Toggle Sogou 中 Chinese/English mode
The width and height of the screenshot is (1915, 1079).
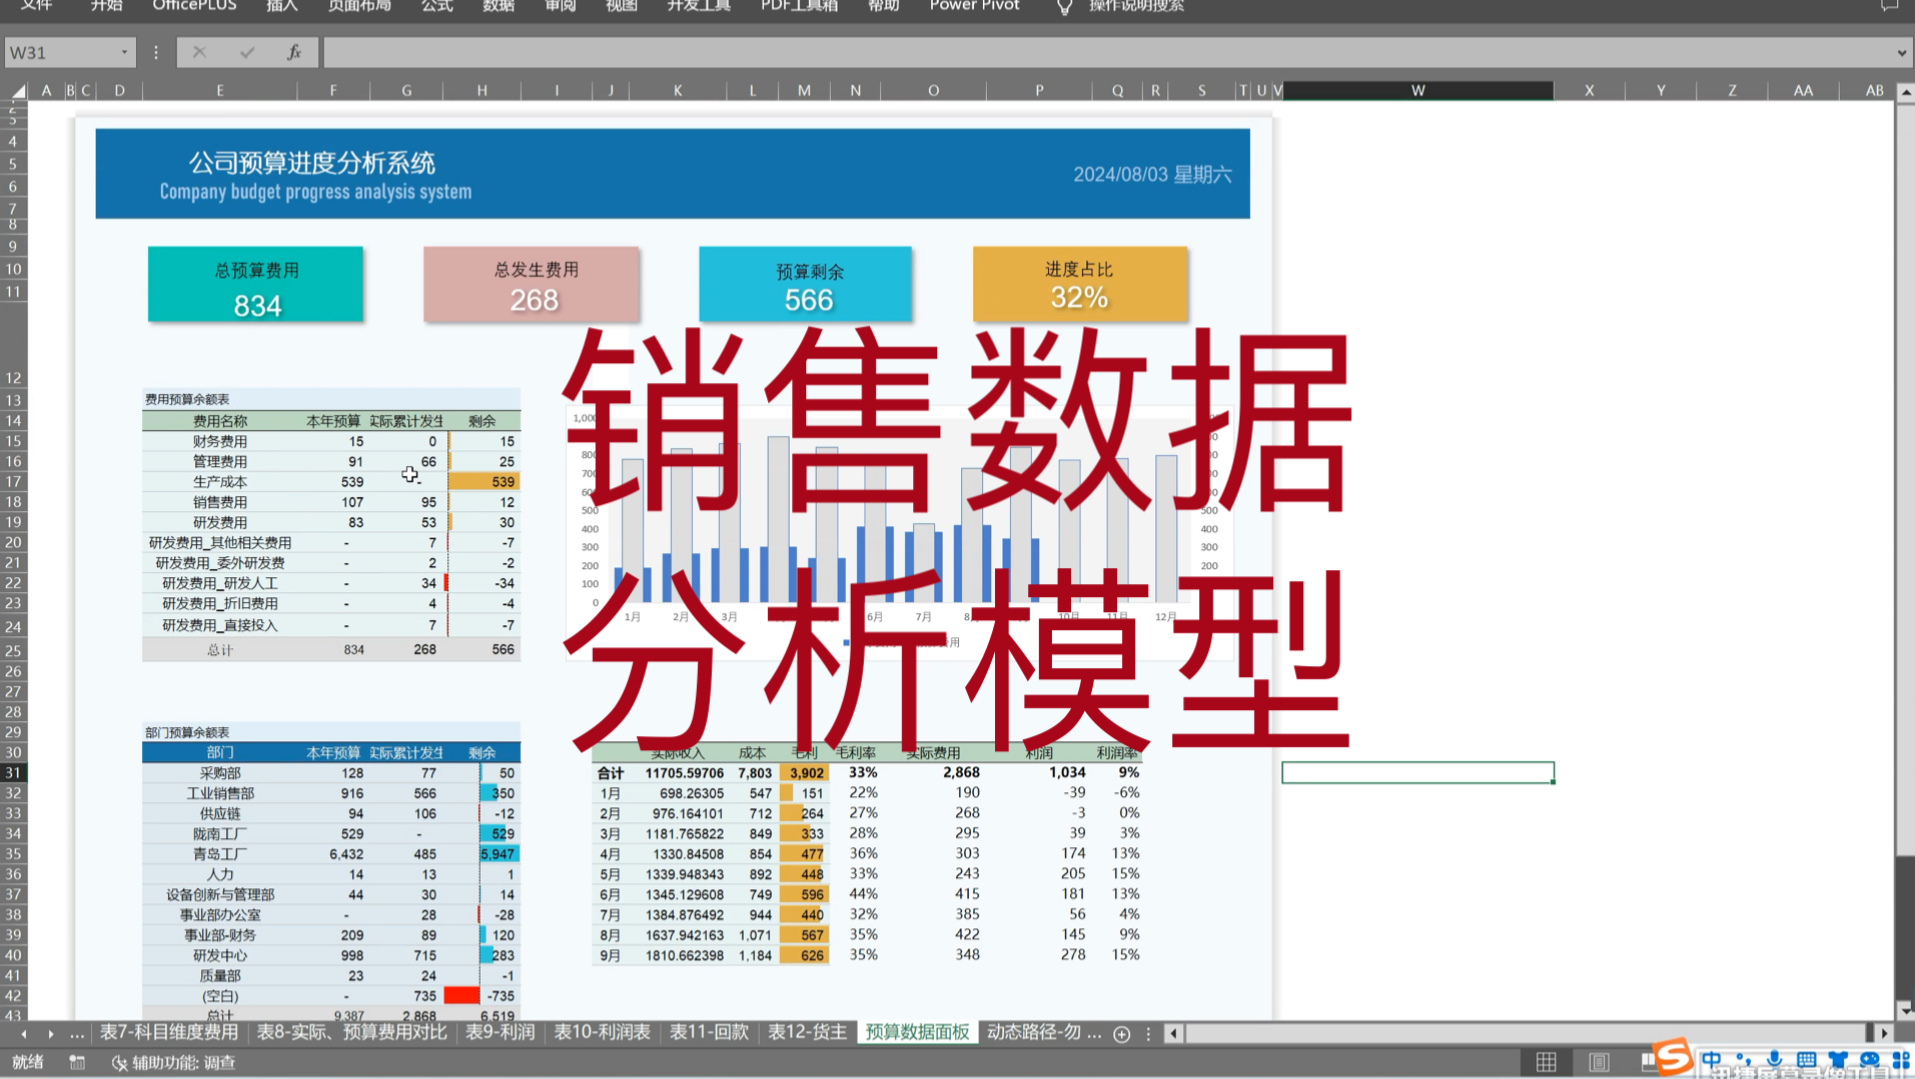[1712, 1060]
